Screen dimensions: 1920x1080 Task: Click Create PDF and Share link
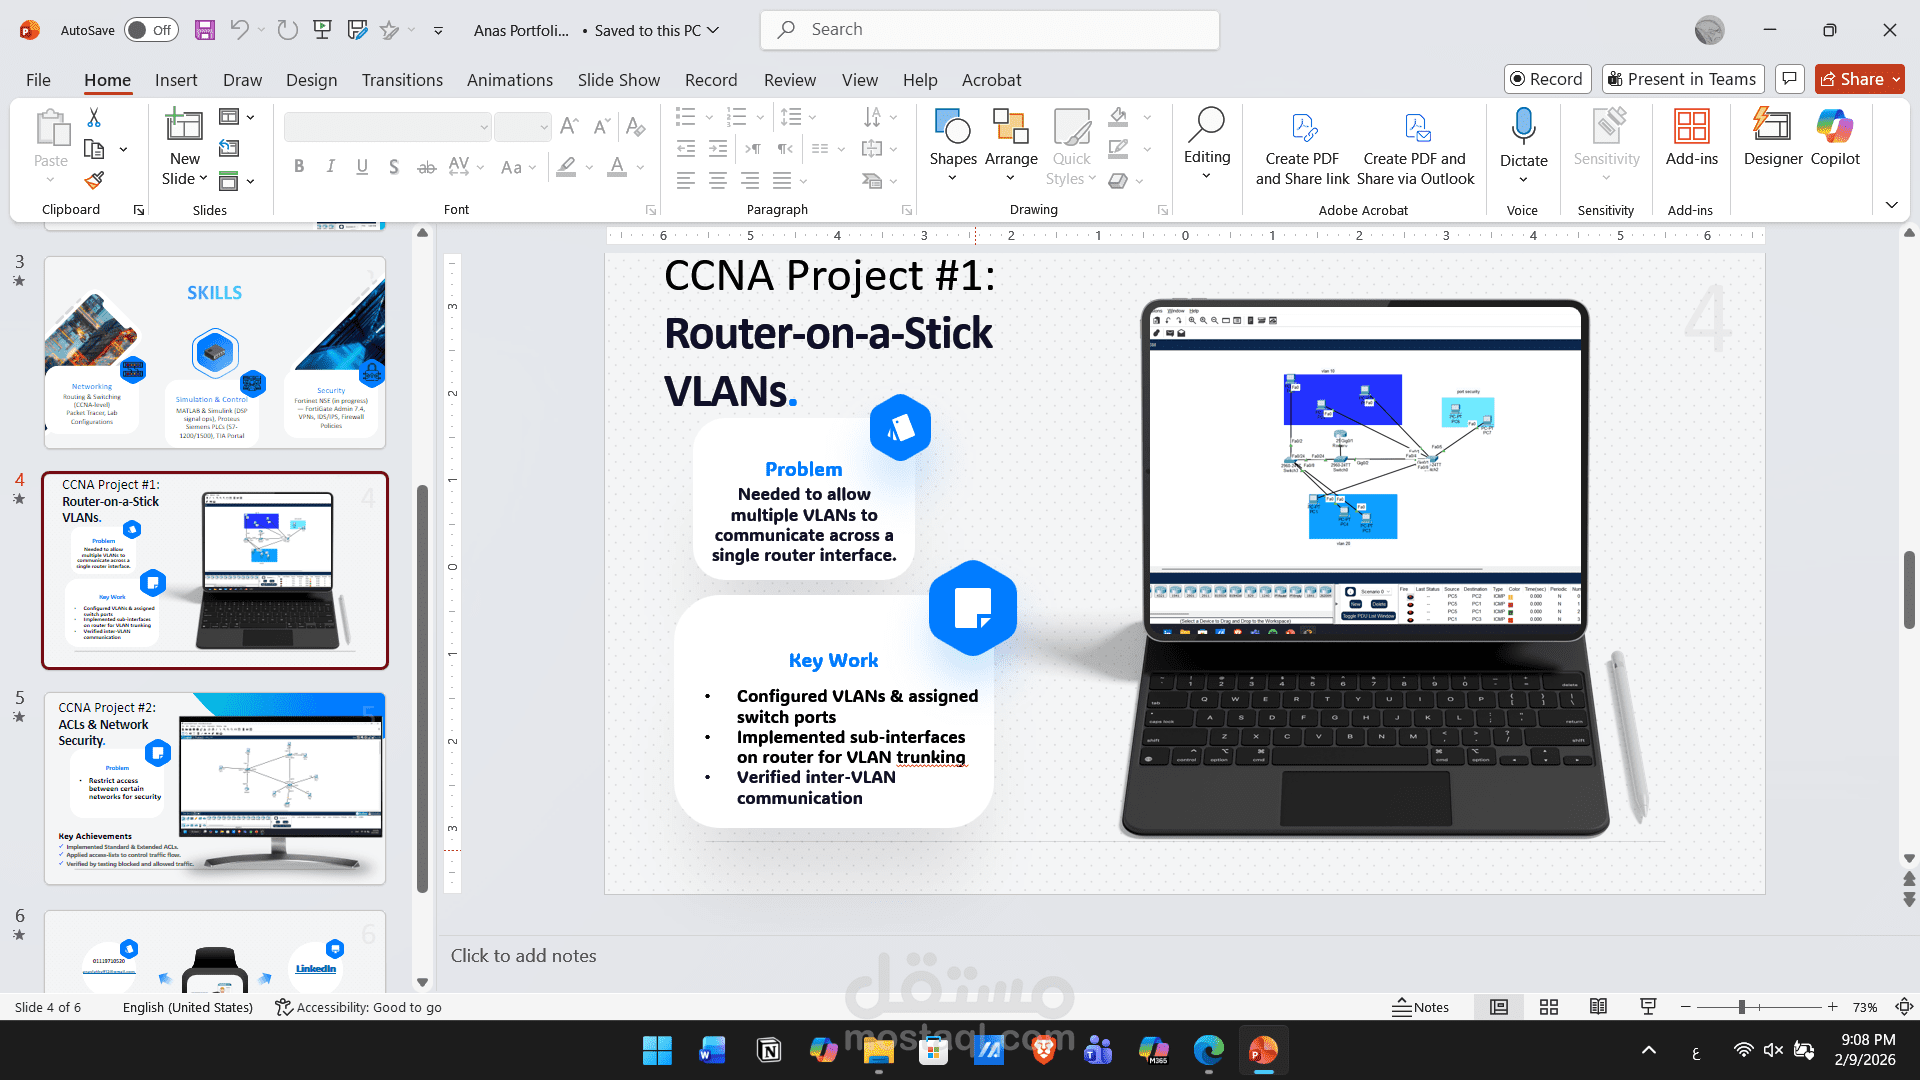point(1302,147)
